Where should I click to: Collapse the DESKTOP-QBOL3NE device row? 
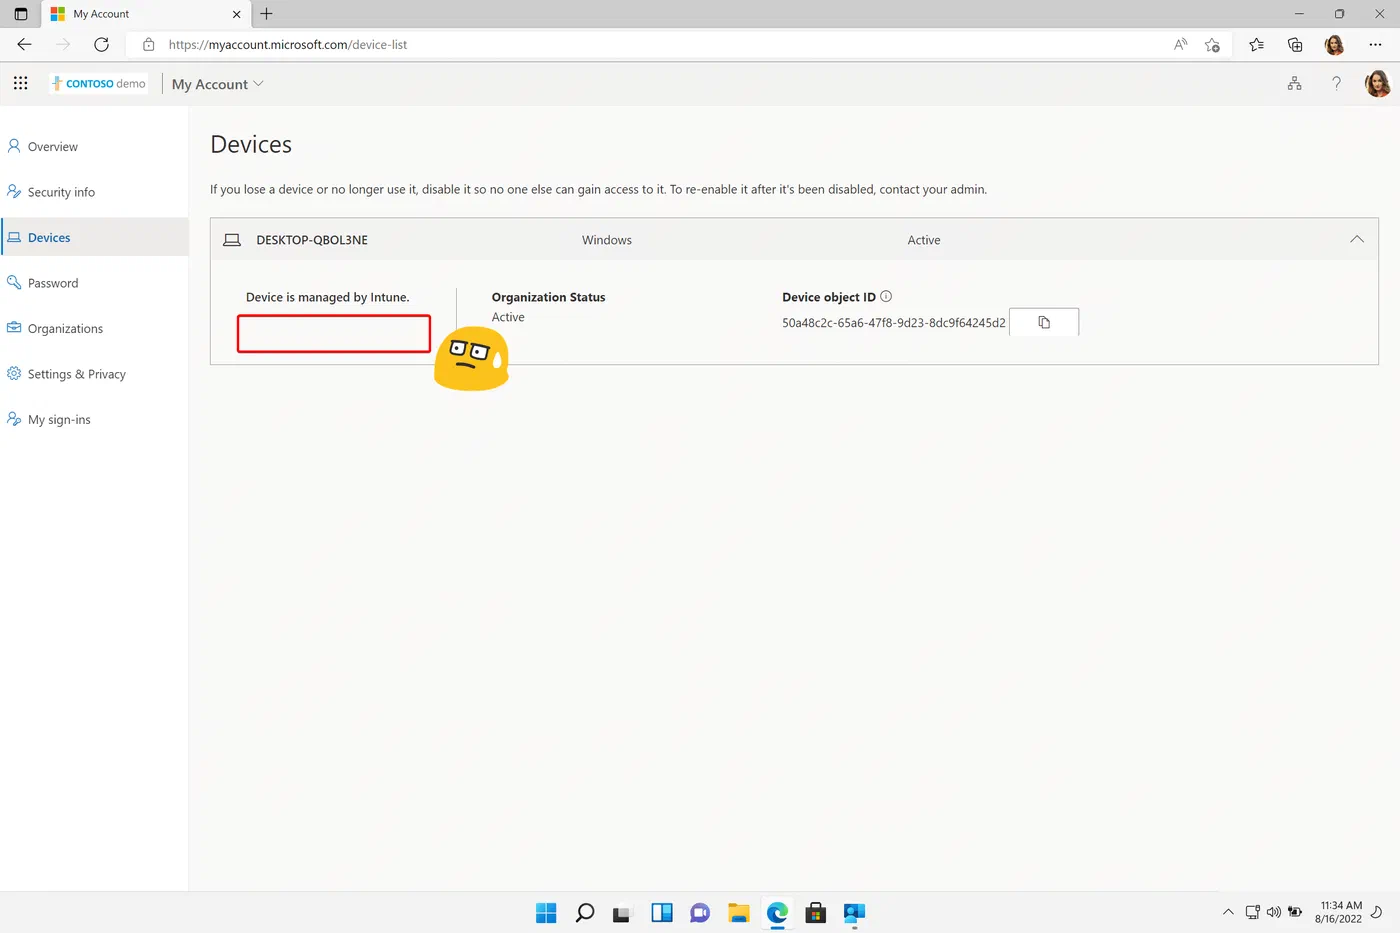(x=1357, y=239)
